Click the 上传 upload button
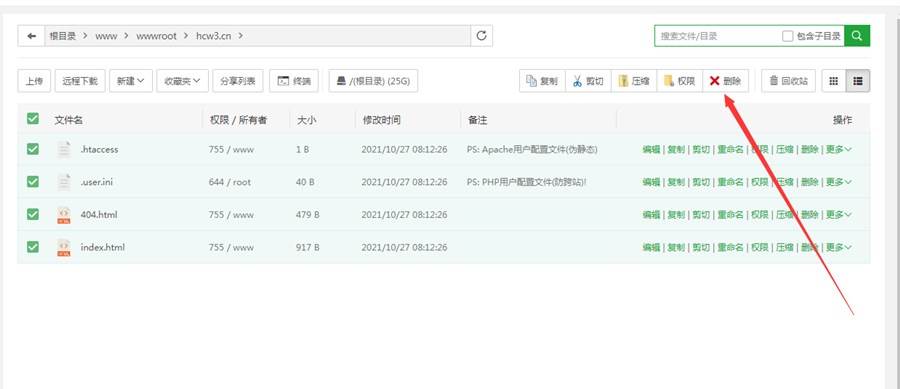 (34, 81)
